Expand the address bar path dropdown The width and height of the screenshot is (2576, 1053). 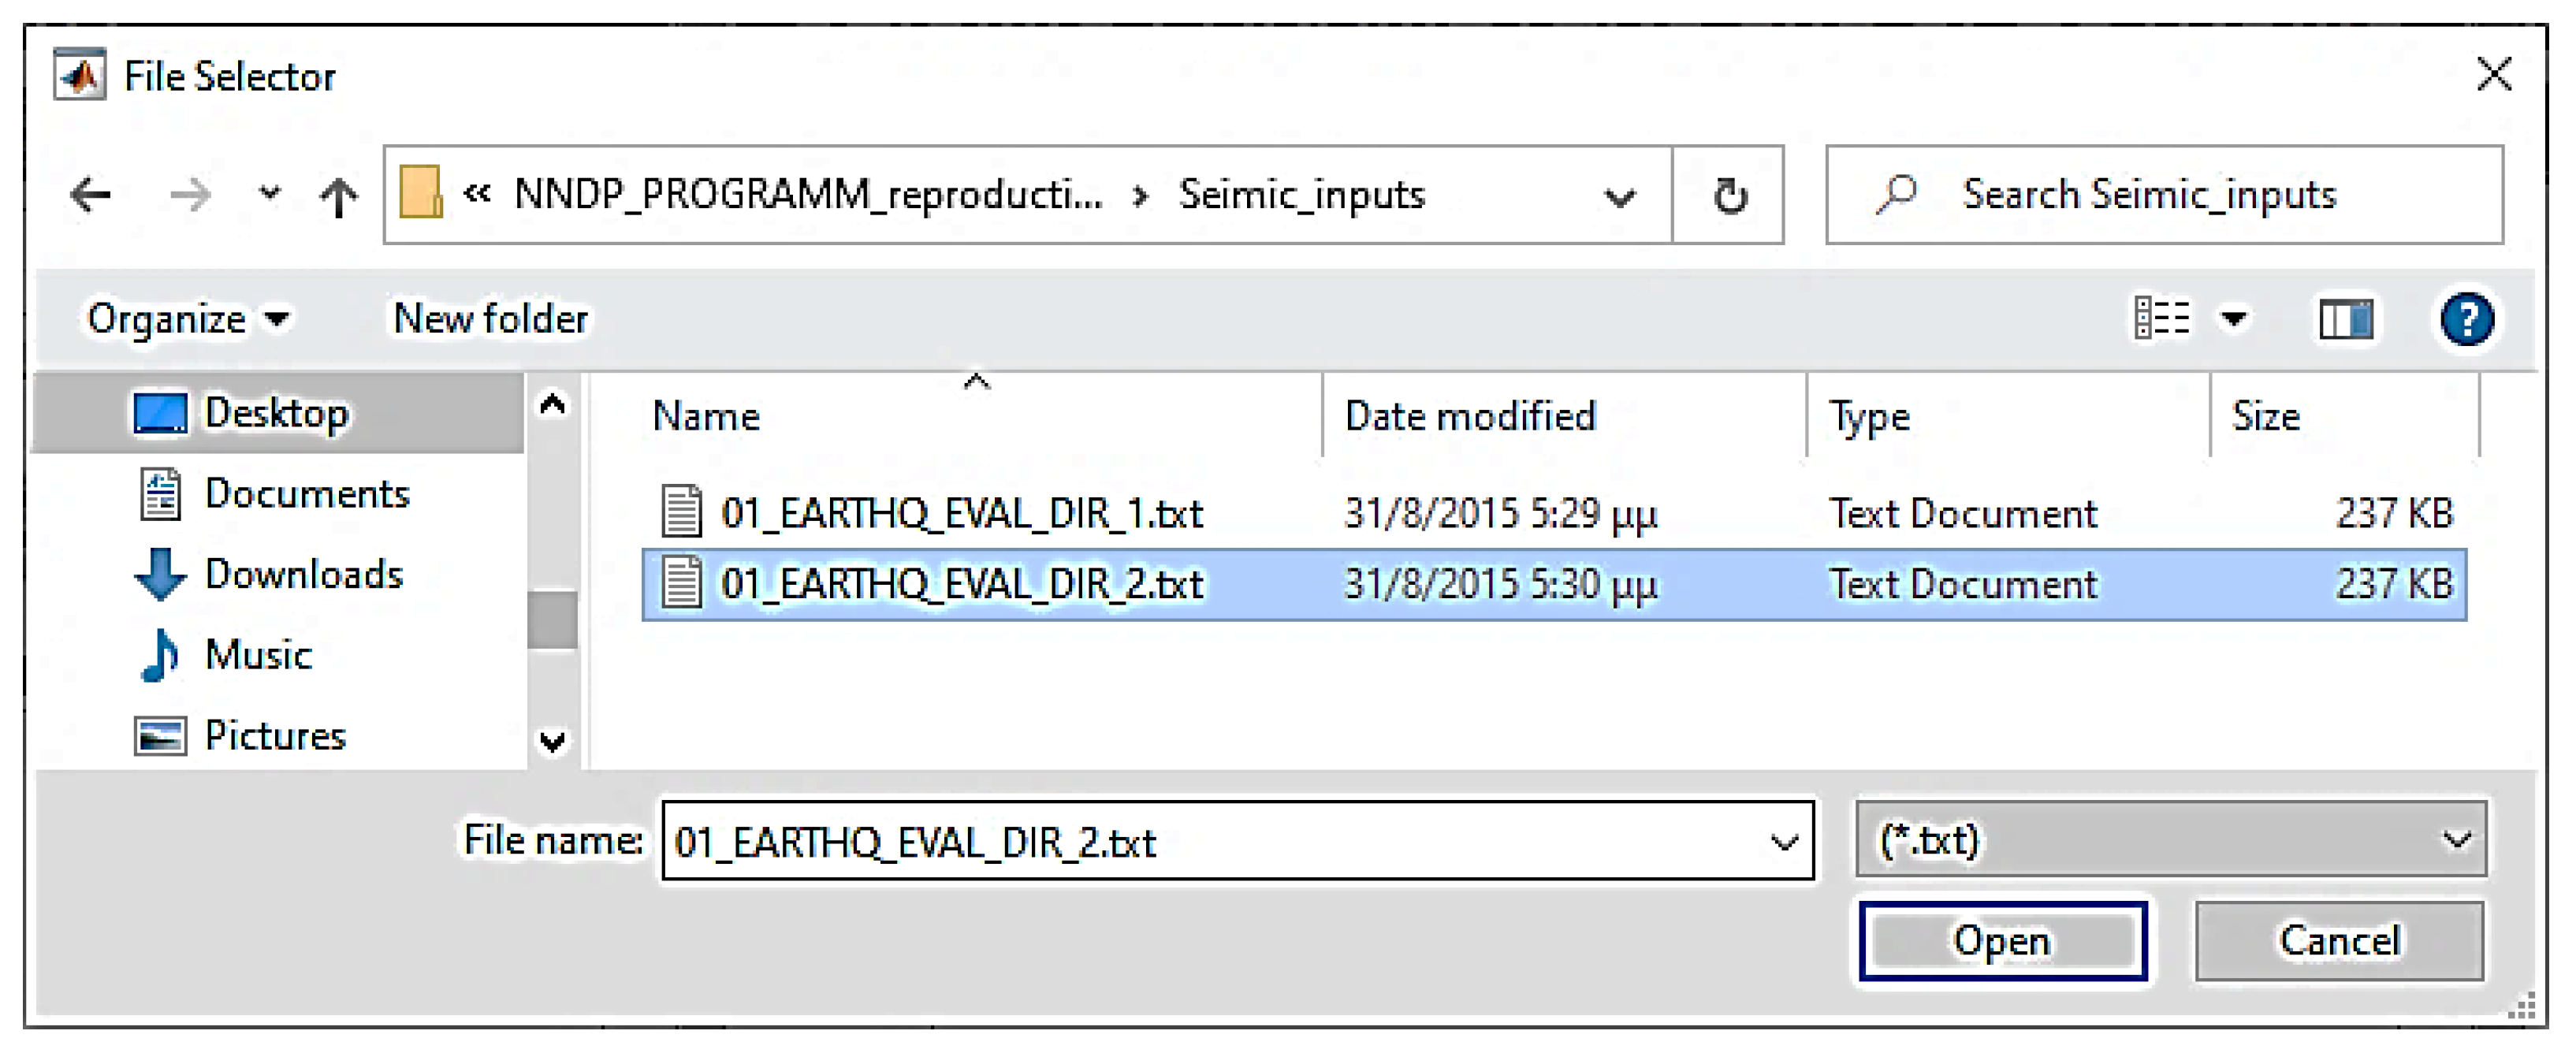pyautogui.click(x=1619, y=196)
